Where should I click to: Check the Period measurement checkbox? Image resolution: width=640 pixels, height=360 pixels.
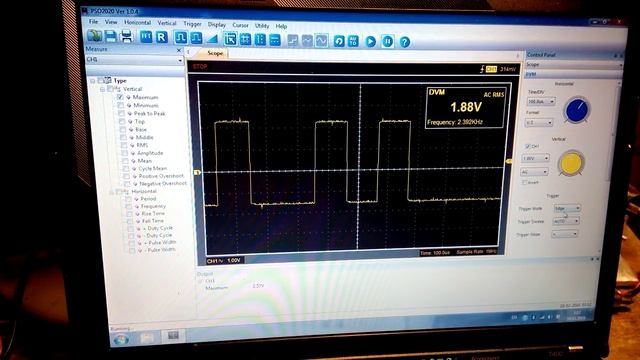129,199
